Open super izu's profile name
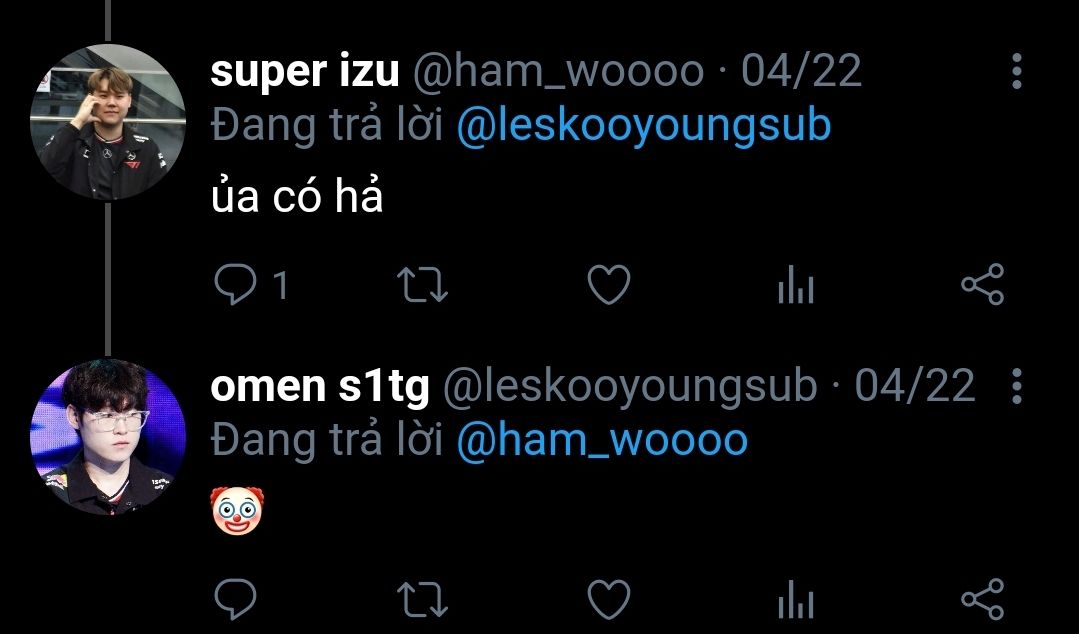The height and width of the screenshot is (634, 1079). [x=305, y=71]
